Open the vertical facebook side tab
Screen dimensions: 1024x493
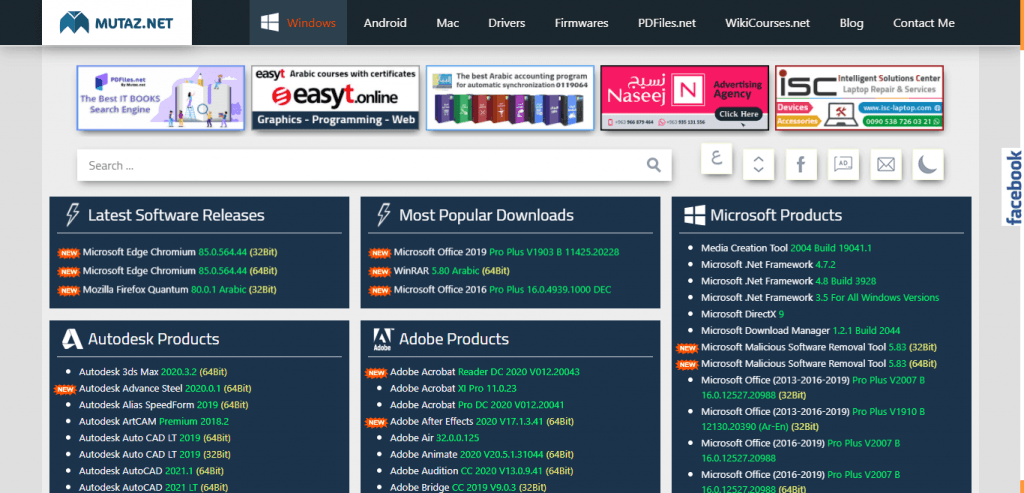(1013, 188)
